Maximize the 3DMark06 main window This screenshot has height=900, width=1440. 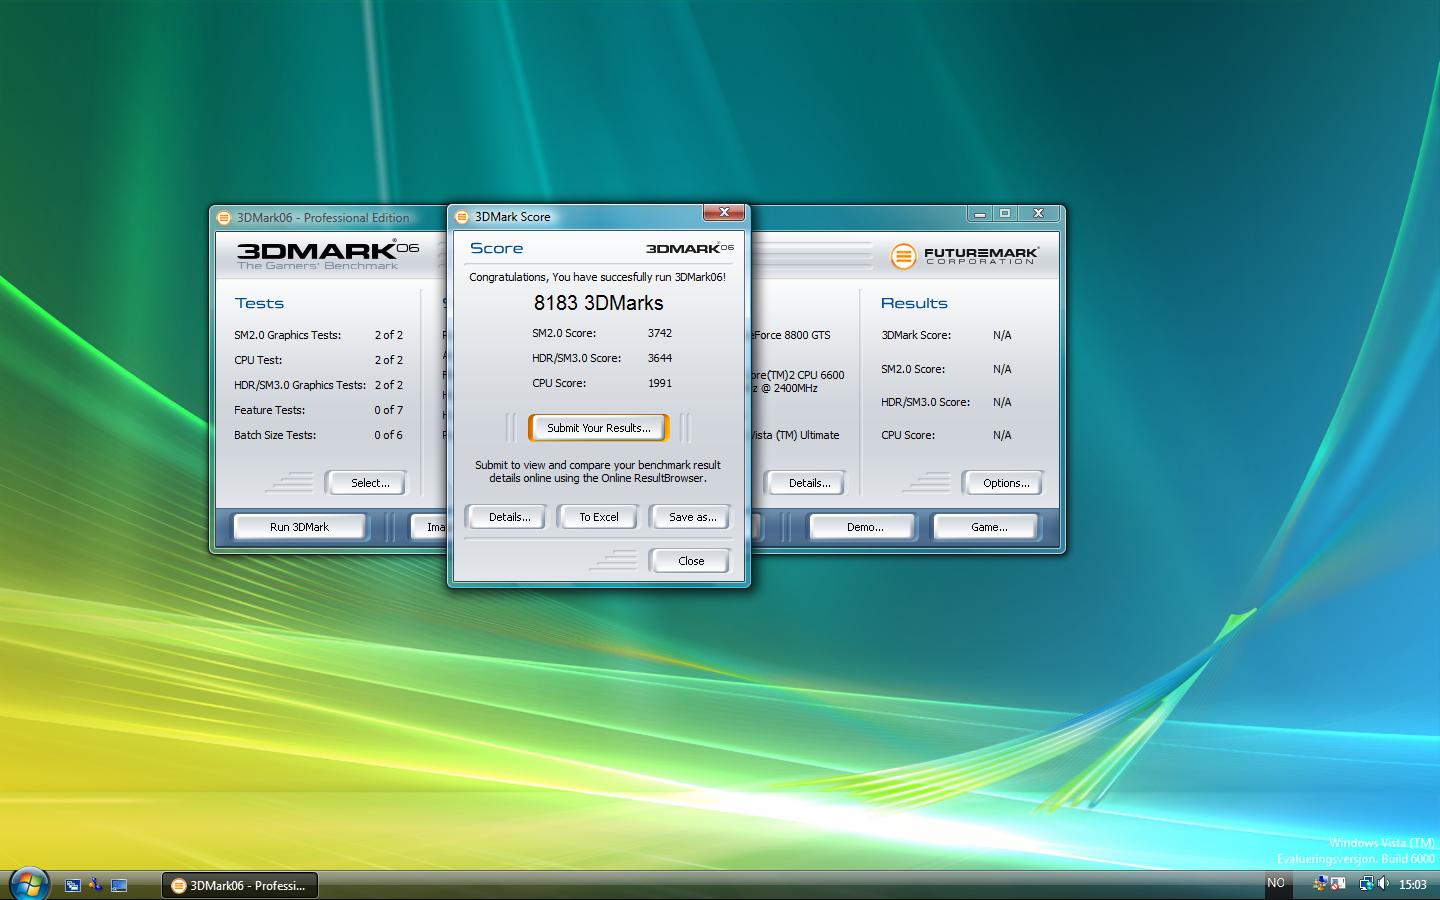click(x=1006, y=214)
